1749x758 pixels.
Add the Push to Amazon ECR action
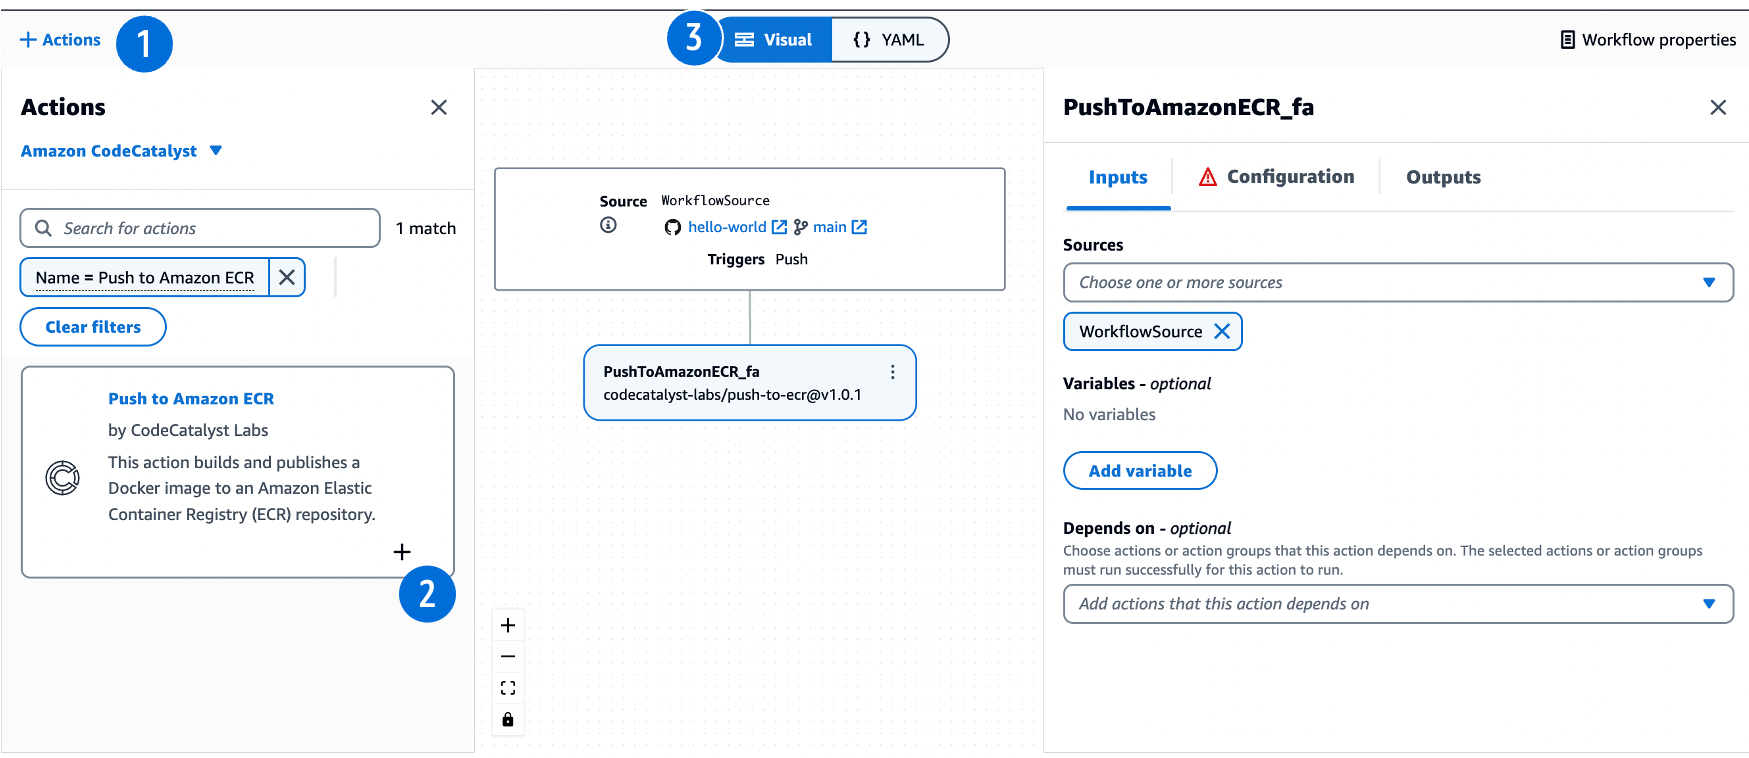coord(402,551)
